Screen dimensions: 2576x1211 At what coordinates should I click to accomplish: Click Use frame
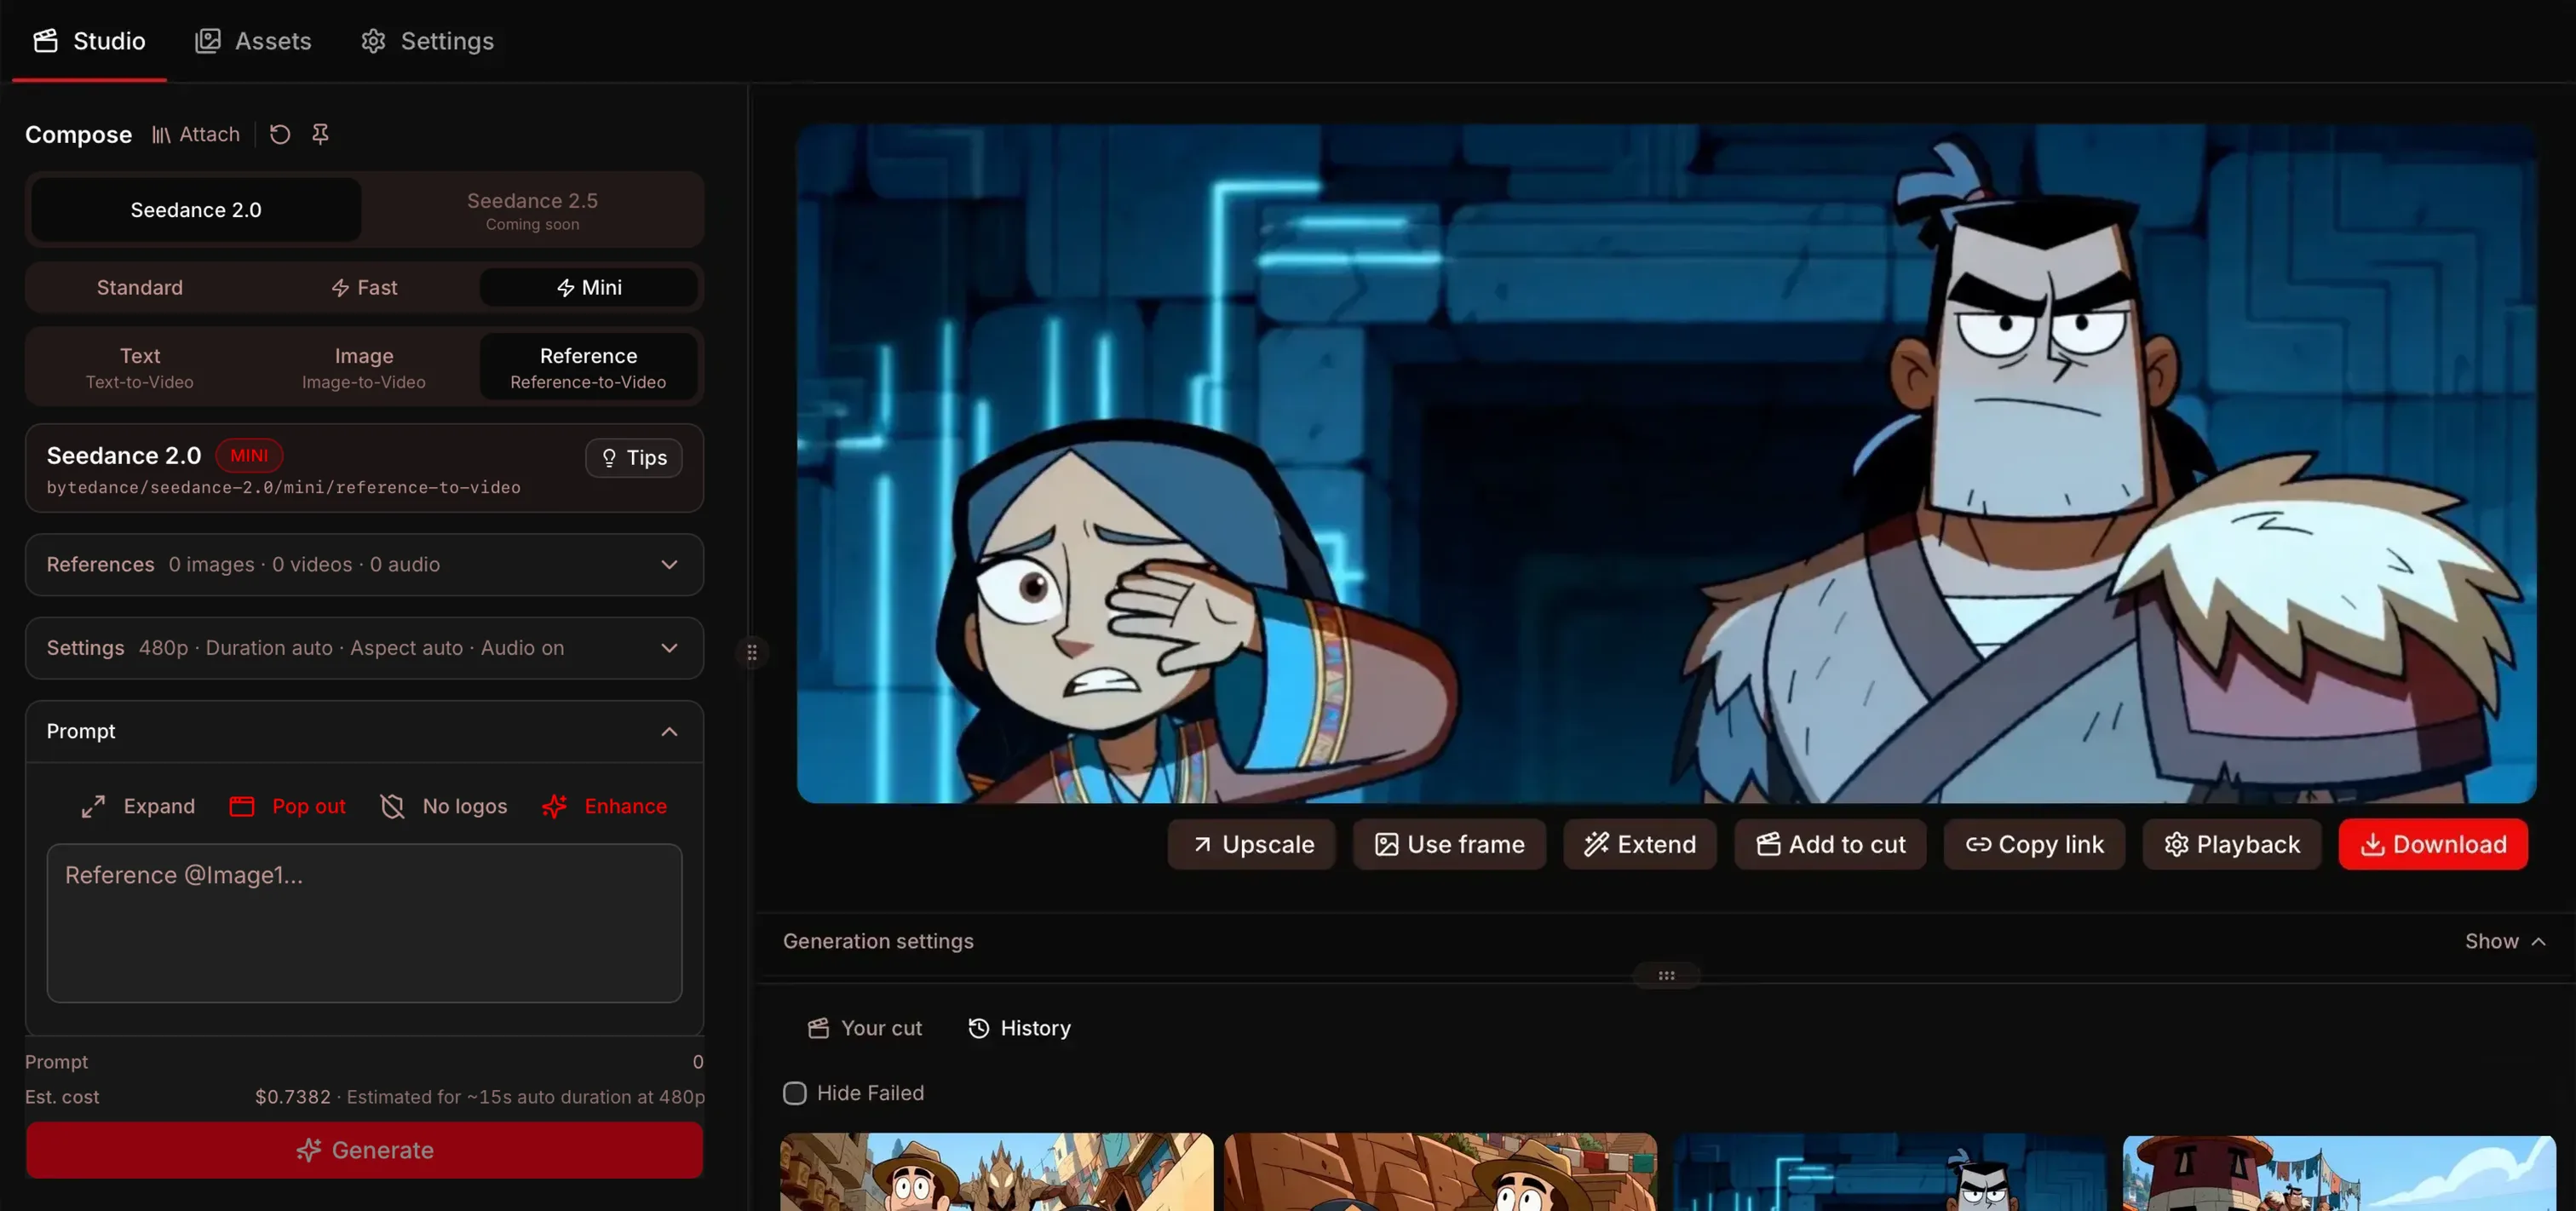[1450, 845]
